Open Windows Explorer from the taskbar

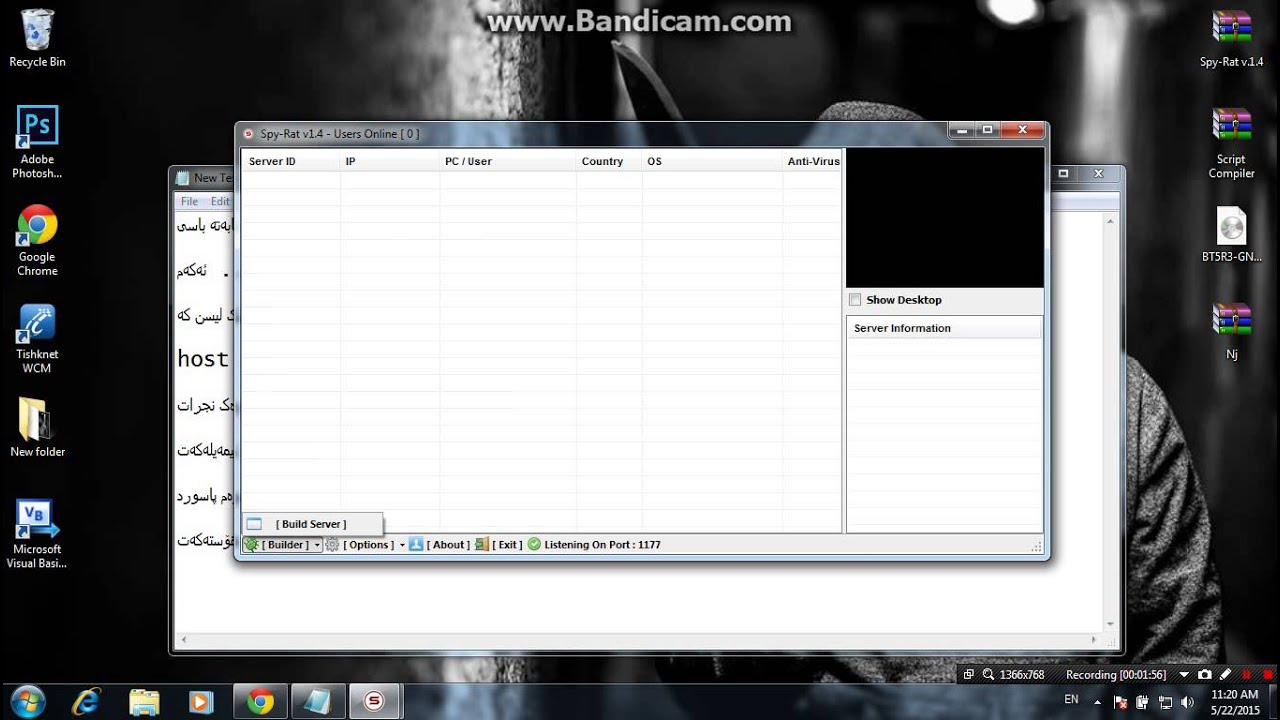point(144,702)
